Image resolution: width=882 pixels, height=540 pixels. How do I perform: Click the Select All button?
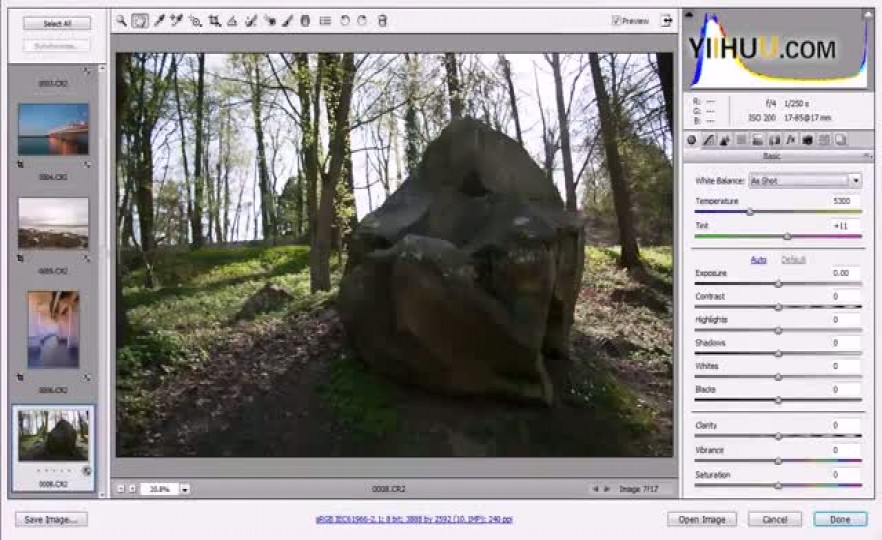[57, 24]
